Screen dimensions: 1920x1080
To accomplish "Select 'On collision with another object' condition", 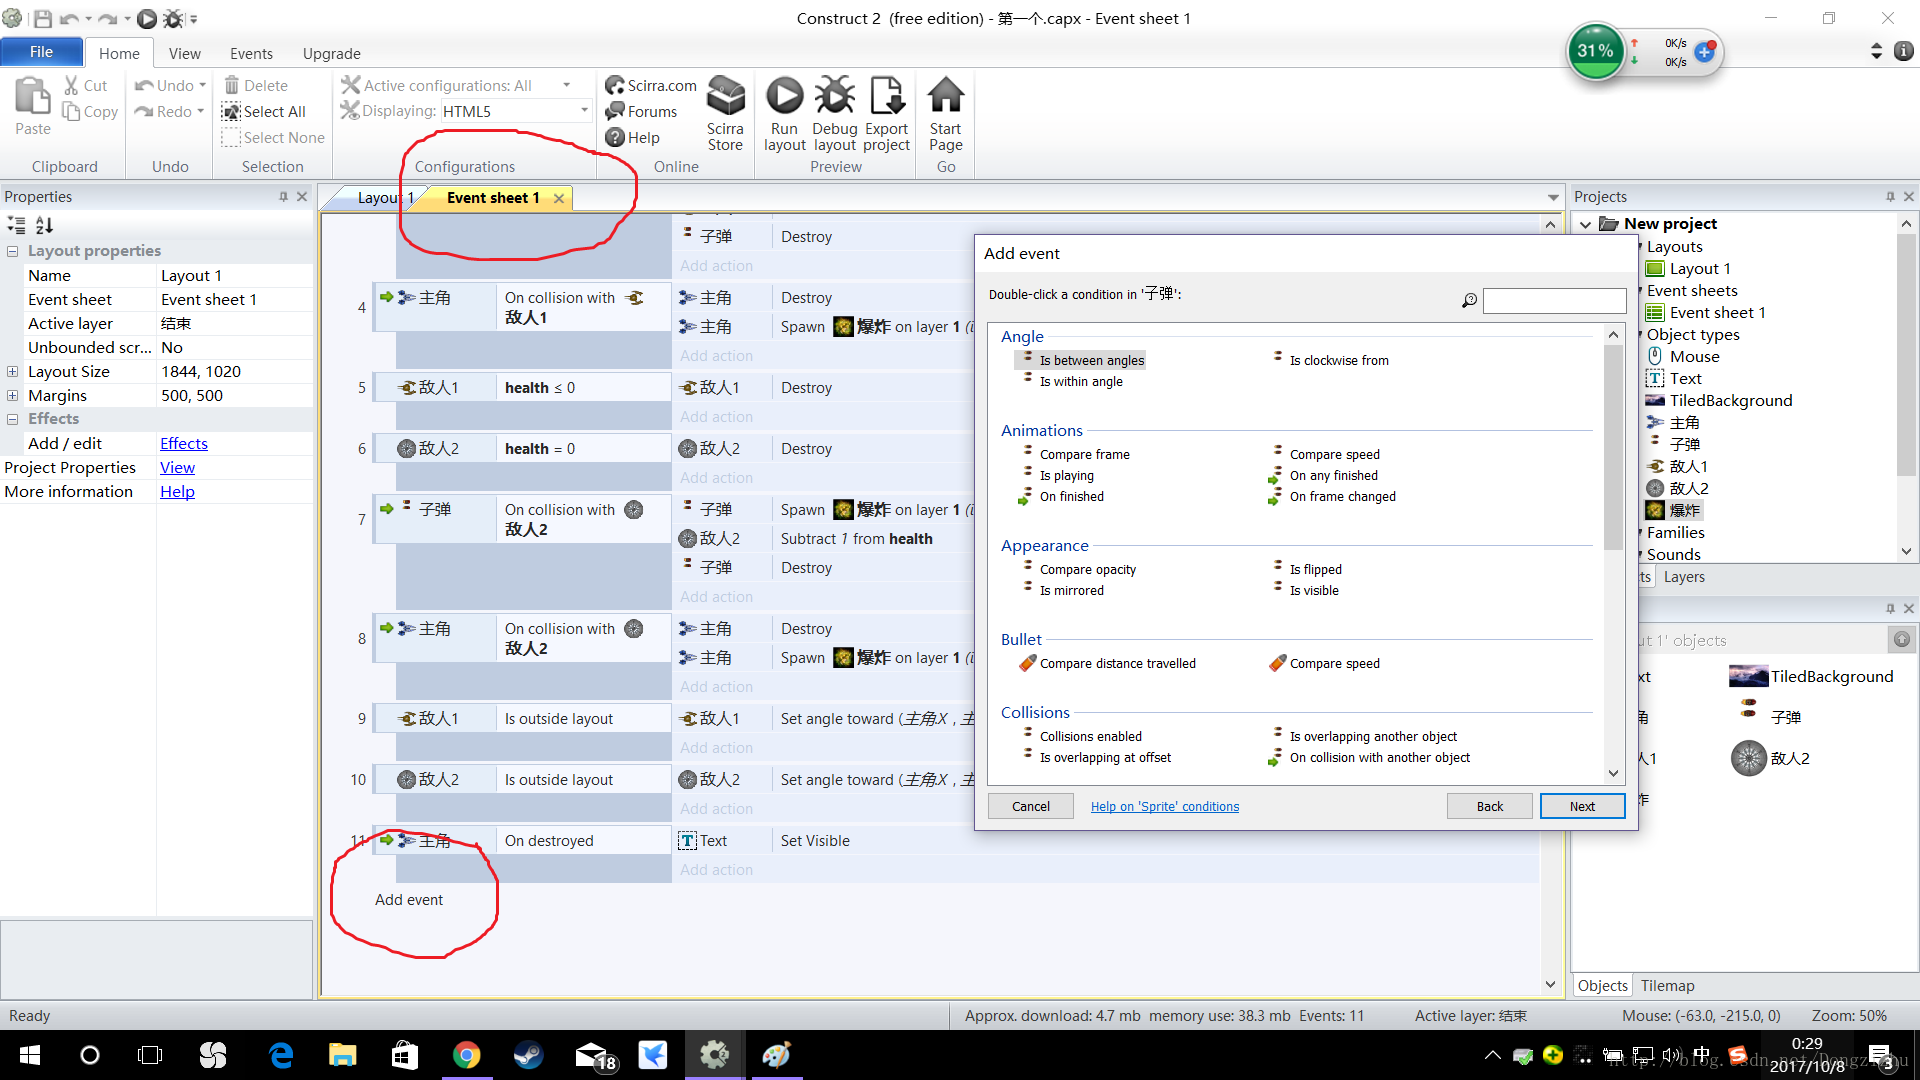I will pos(1379,757).
